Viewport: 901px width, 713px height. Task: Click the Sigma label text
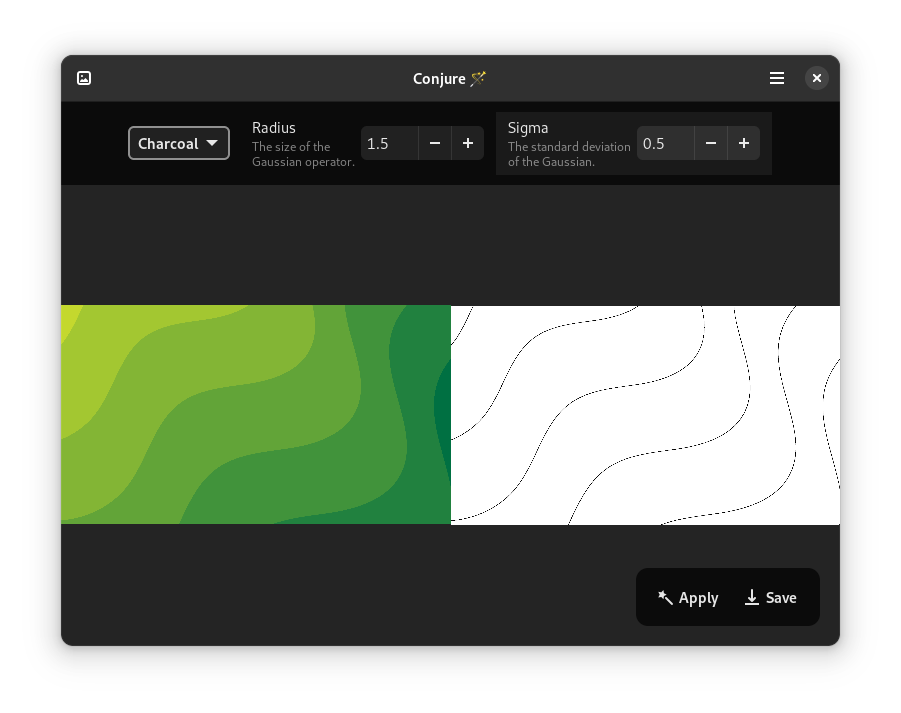point(528,128)
